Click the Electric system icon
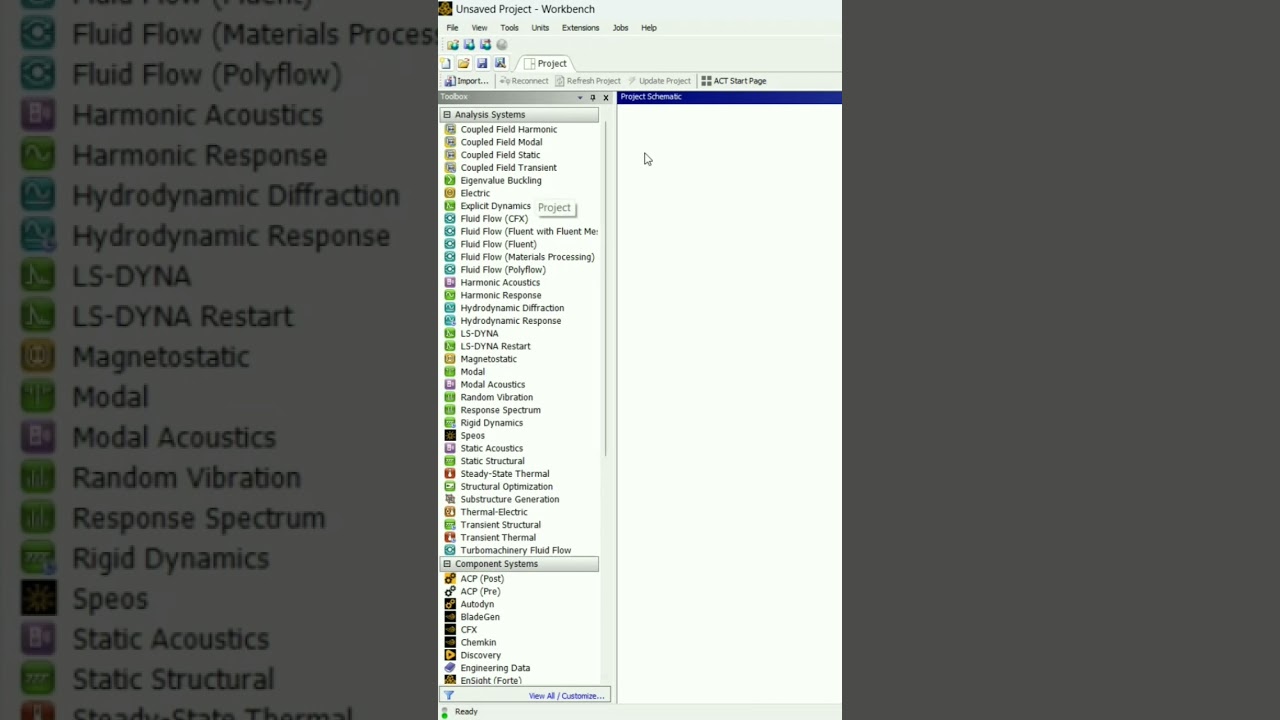Screen dimensions: 1280x720 click(x=450, y=193)
